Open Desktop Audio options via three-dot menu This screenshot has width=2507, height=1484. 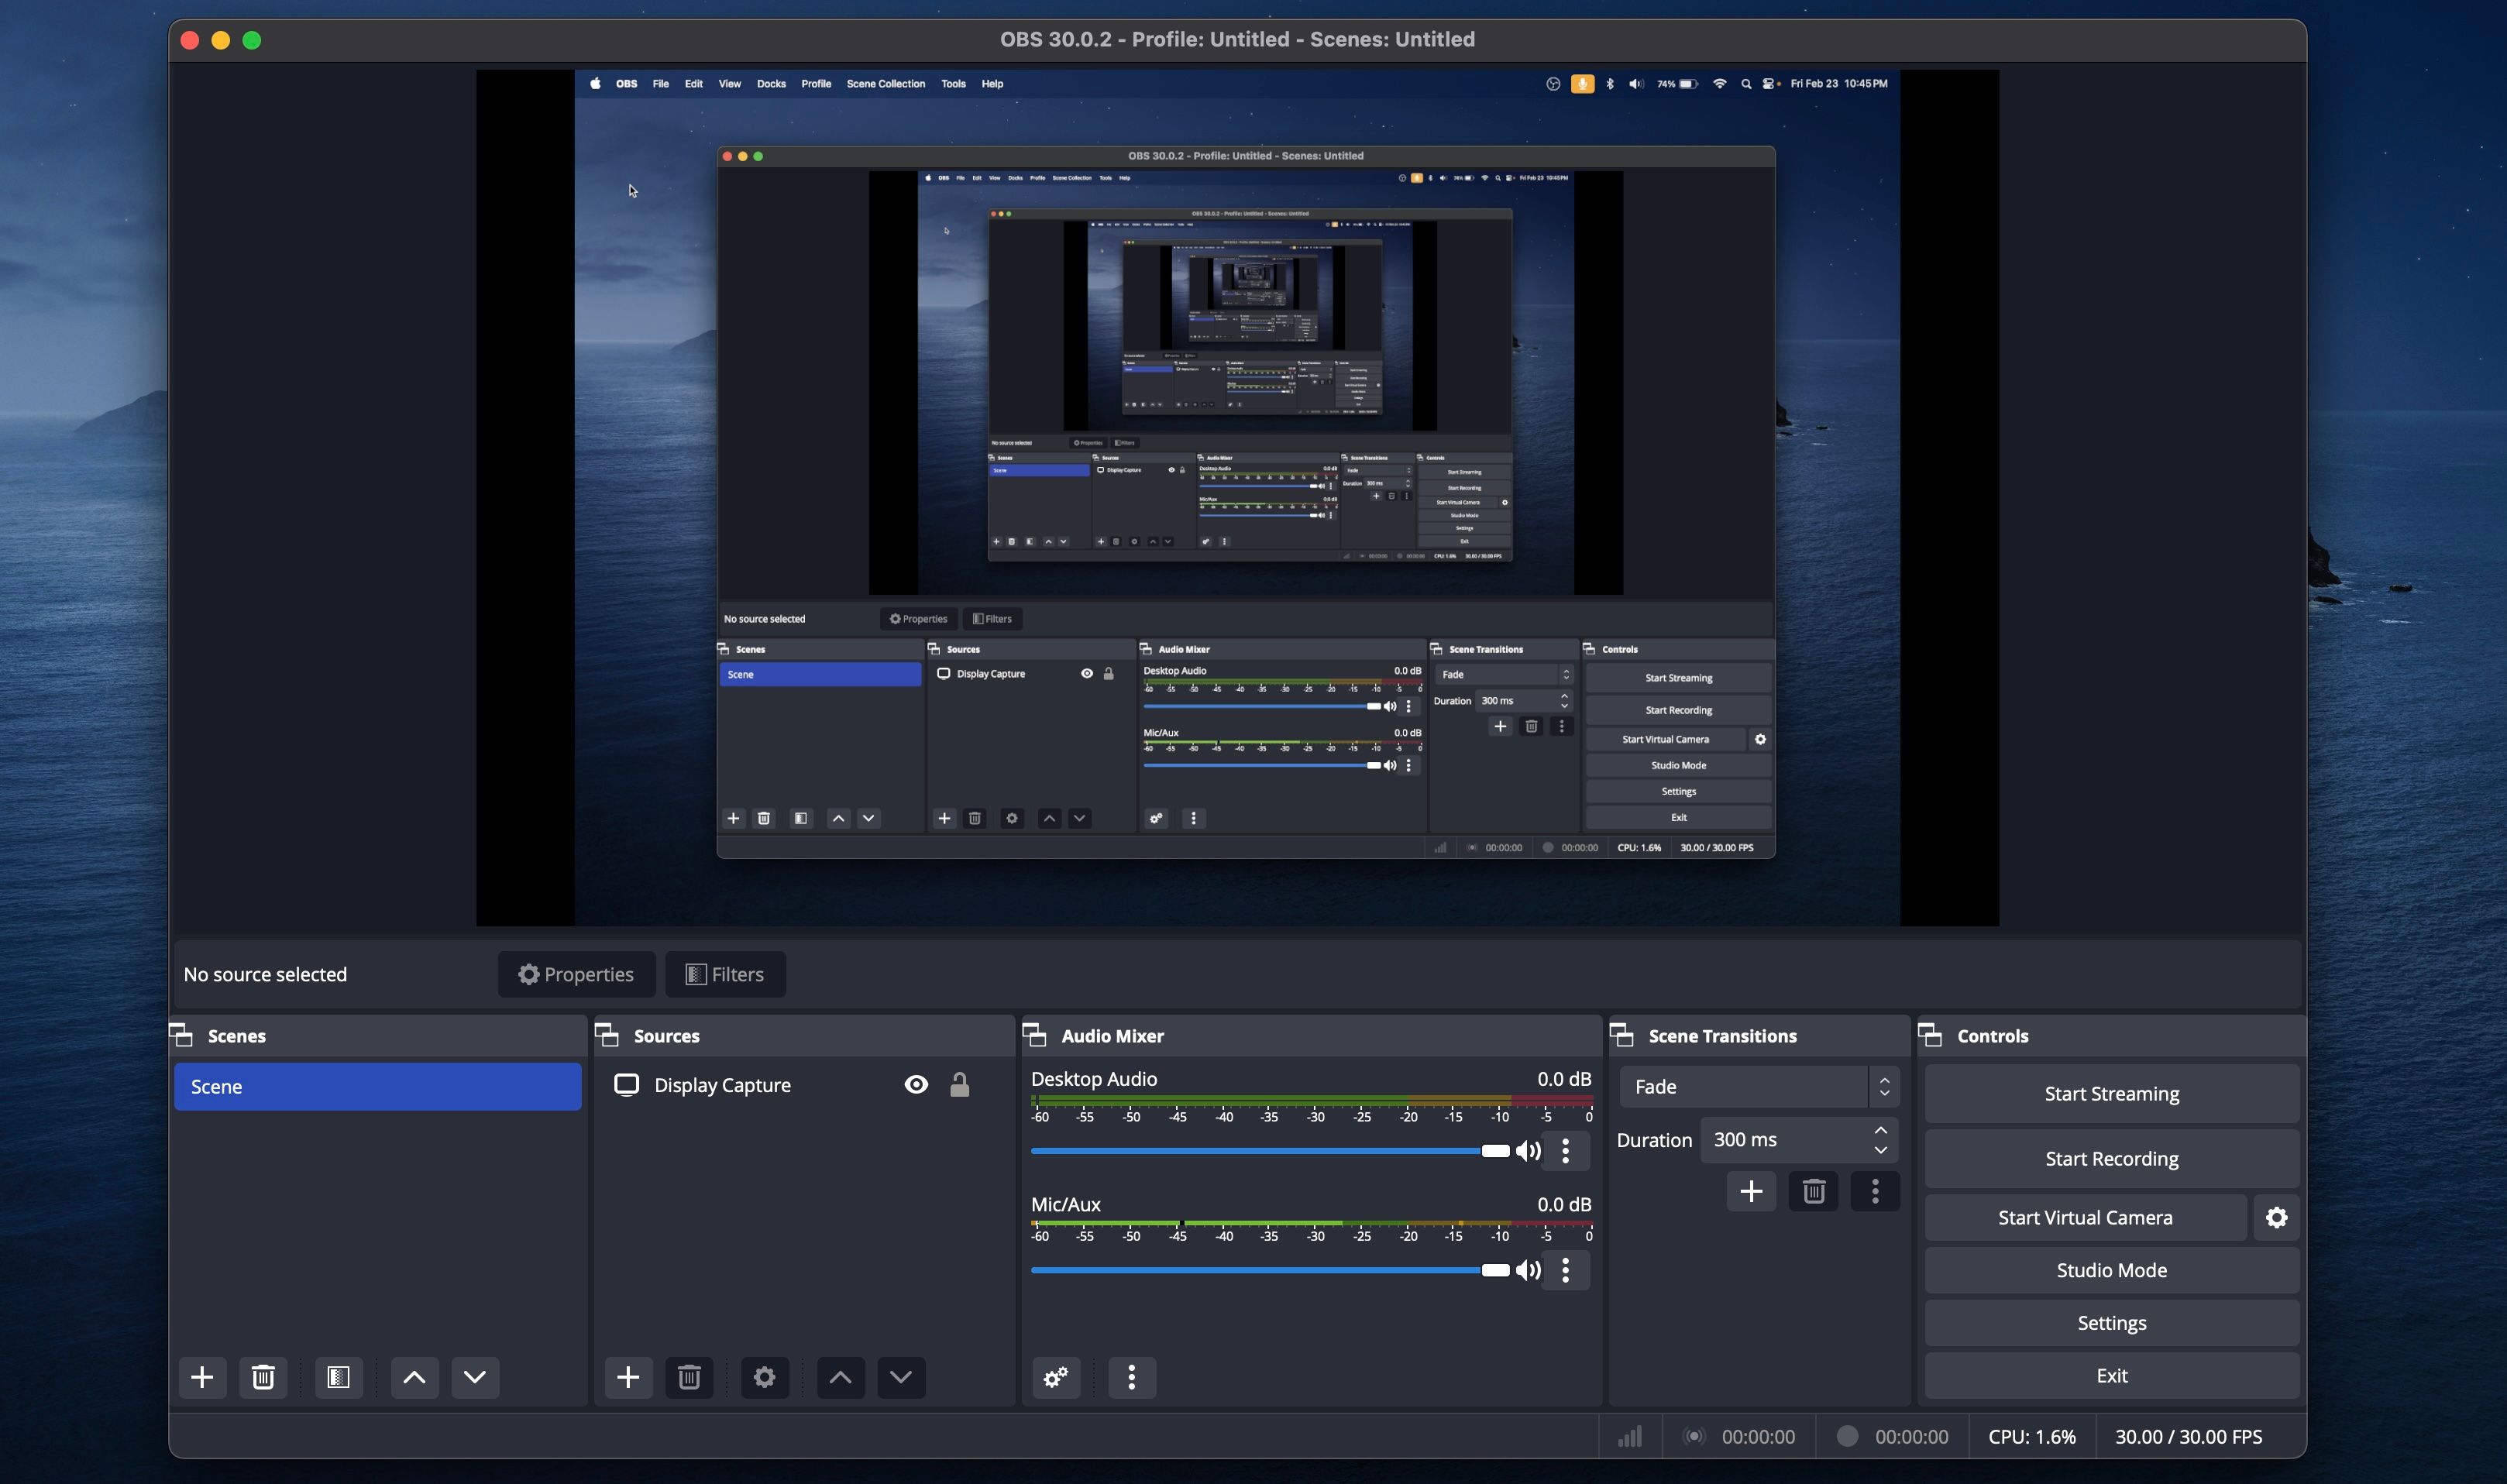1566,1151
